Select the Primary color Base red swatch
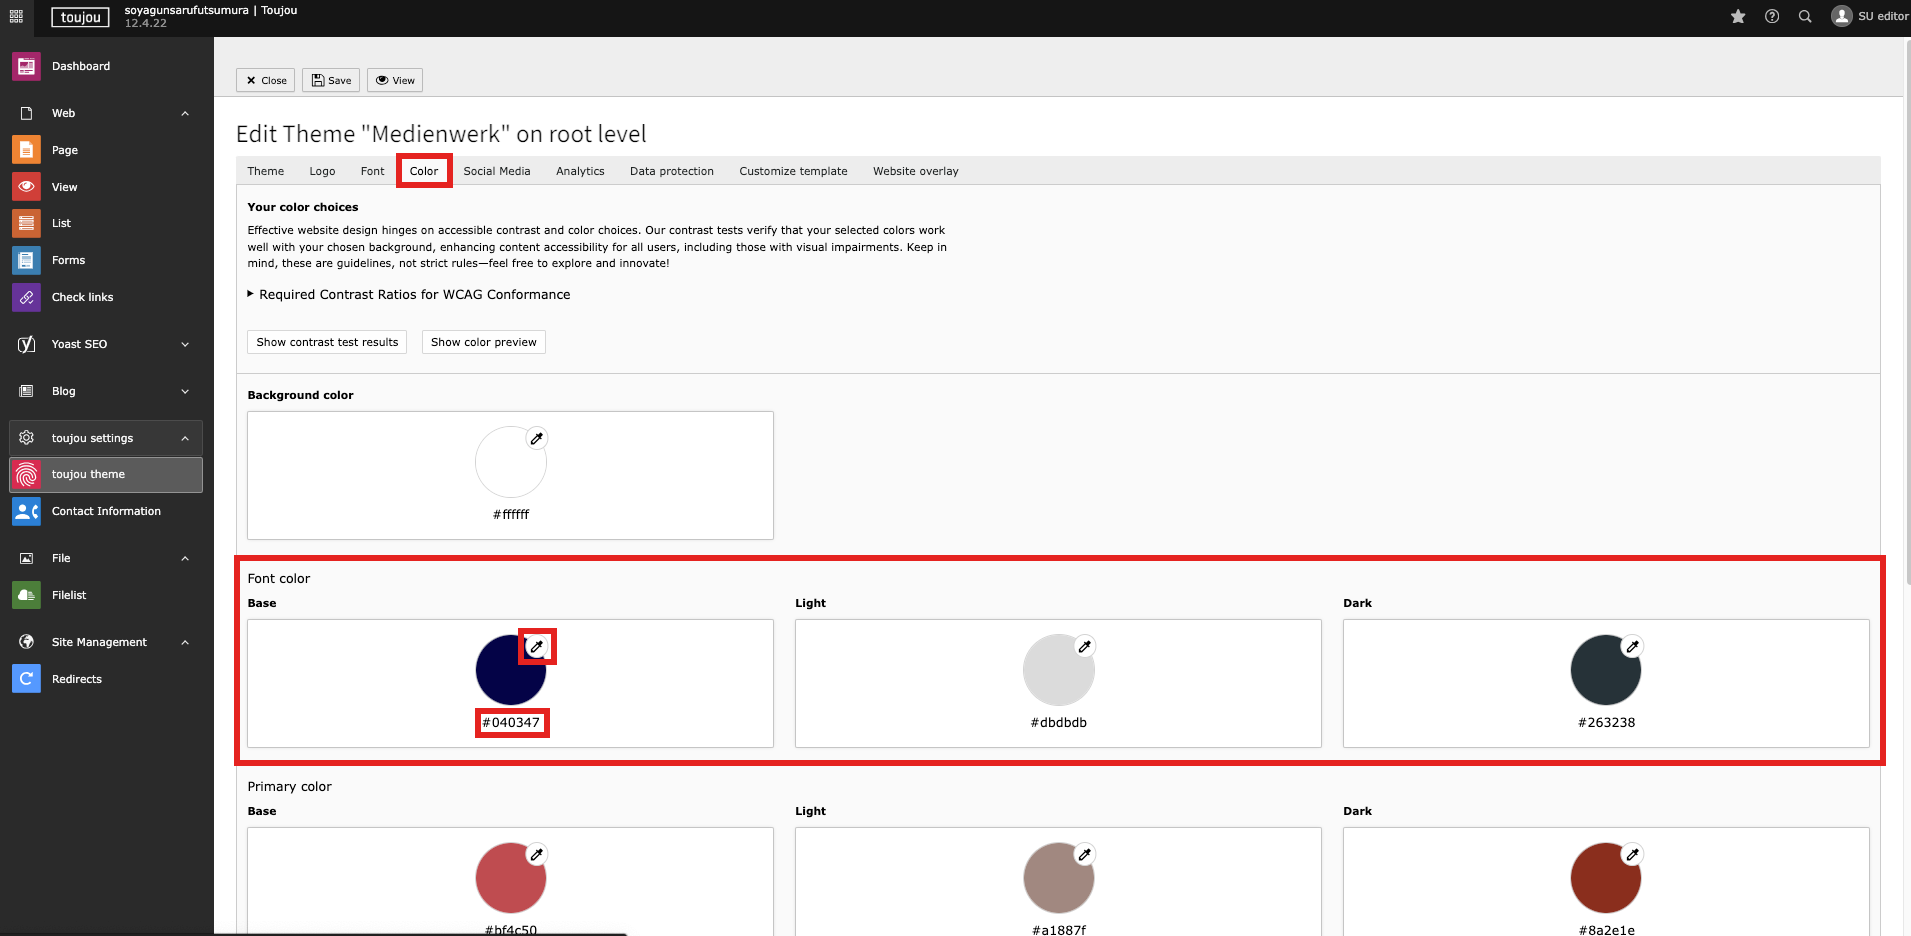The height and width of the screenshot is (936, 1911). pyautogui.click(x=511, y=878)
